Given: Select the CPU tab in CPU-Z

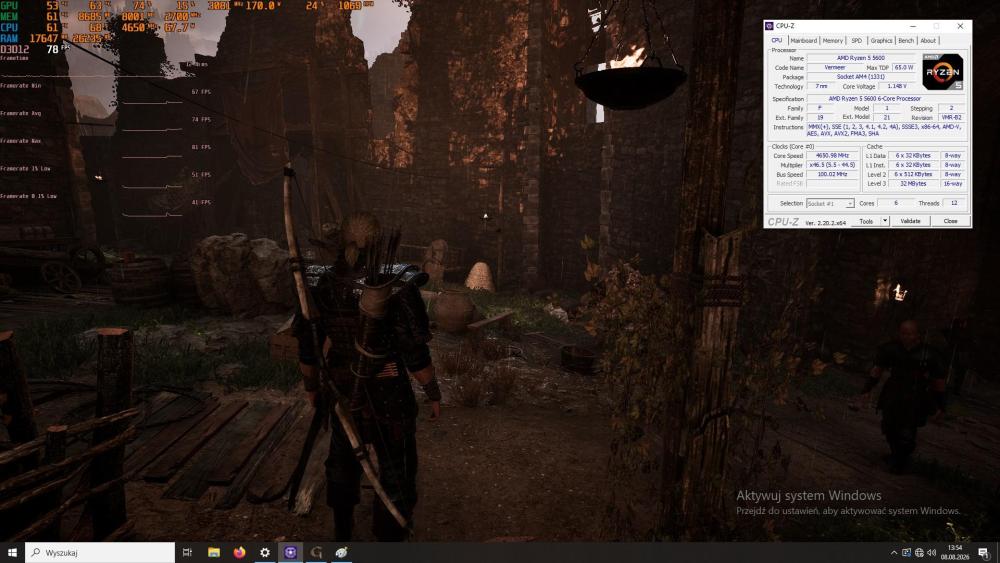Looking at the screenshot, I should (777, 40).
